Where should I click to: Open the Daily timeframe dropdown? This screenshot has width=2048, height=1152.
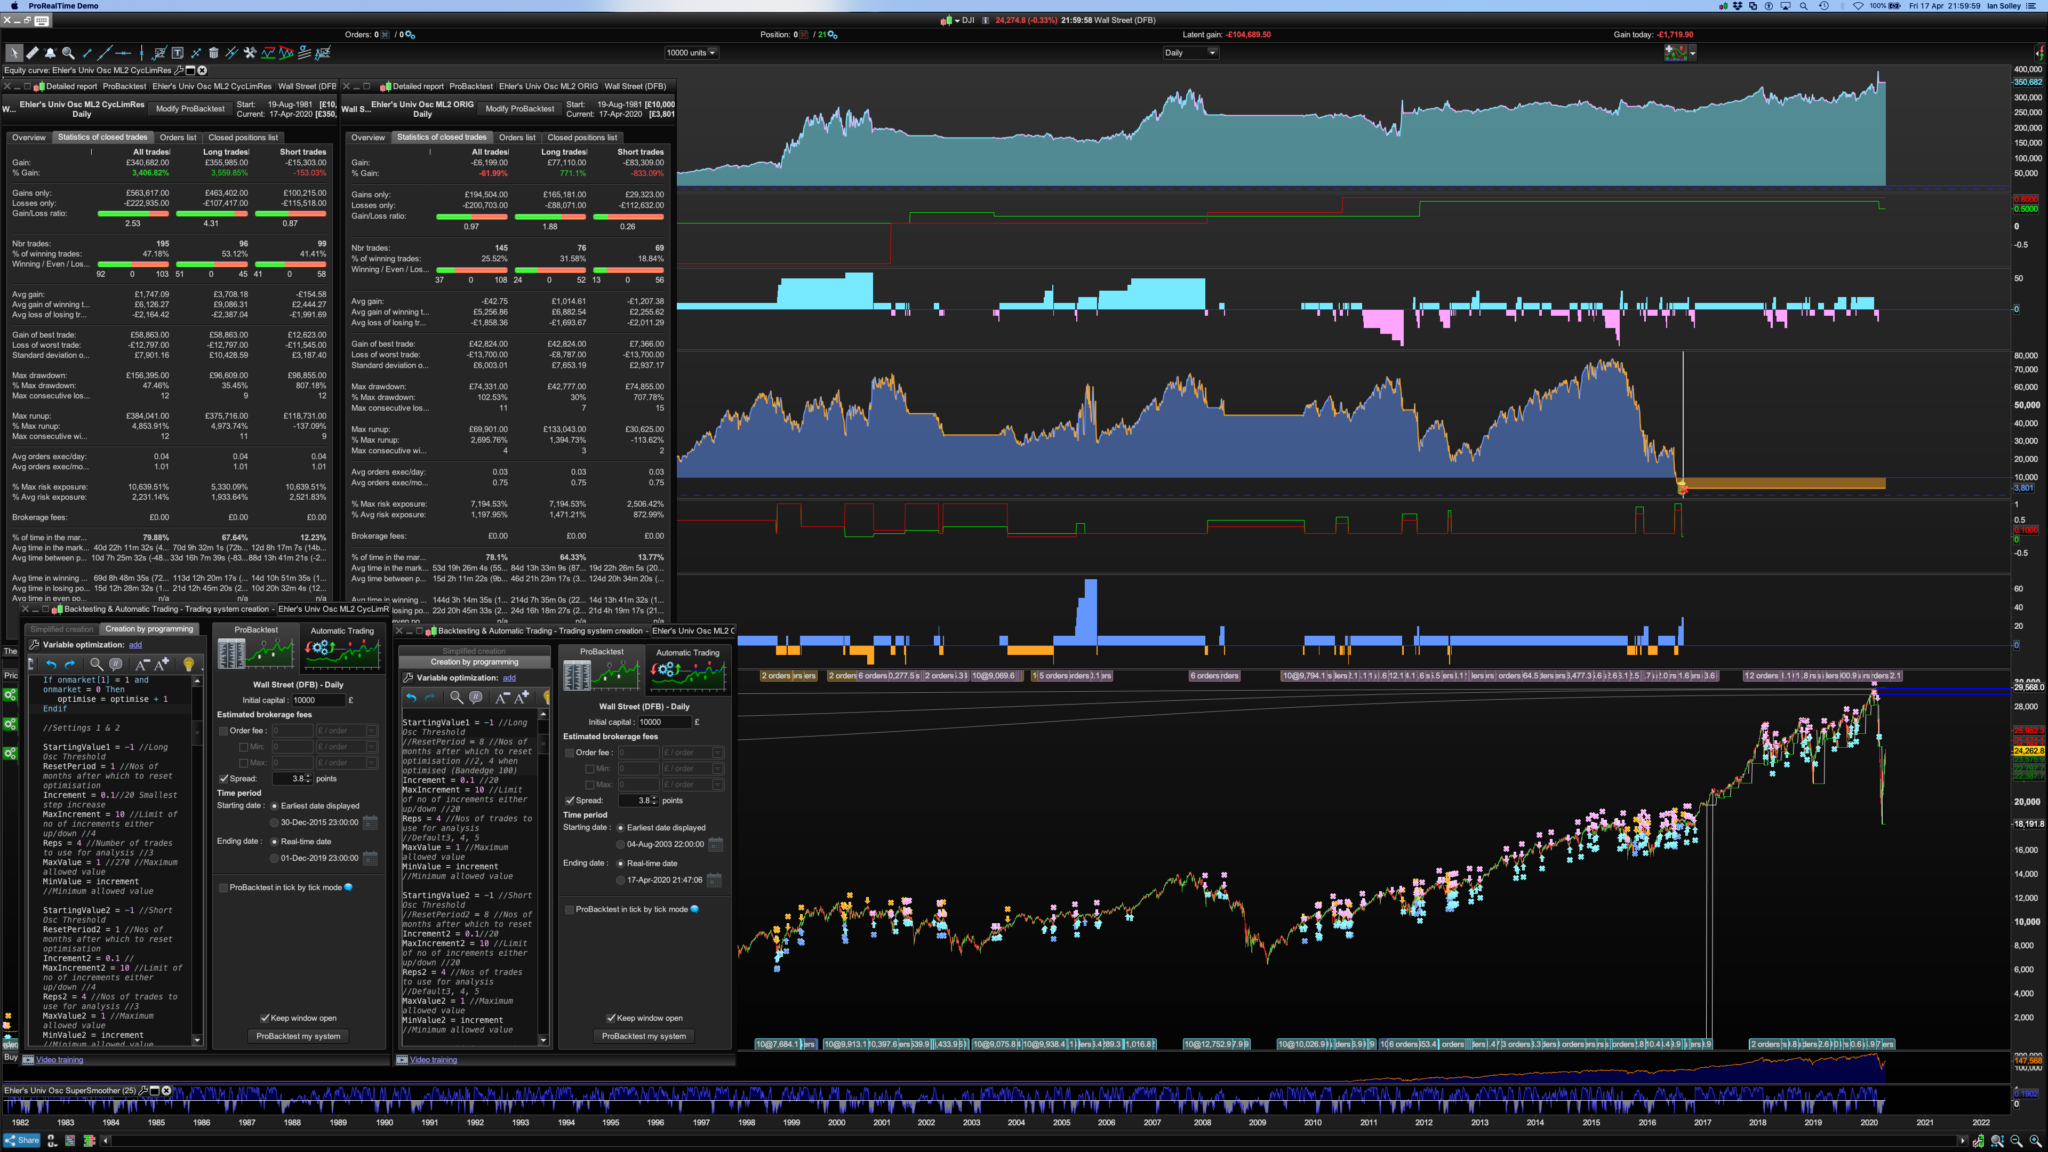tap(1190, 53)
